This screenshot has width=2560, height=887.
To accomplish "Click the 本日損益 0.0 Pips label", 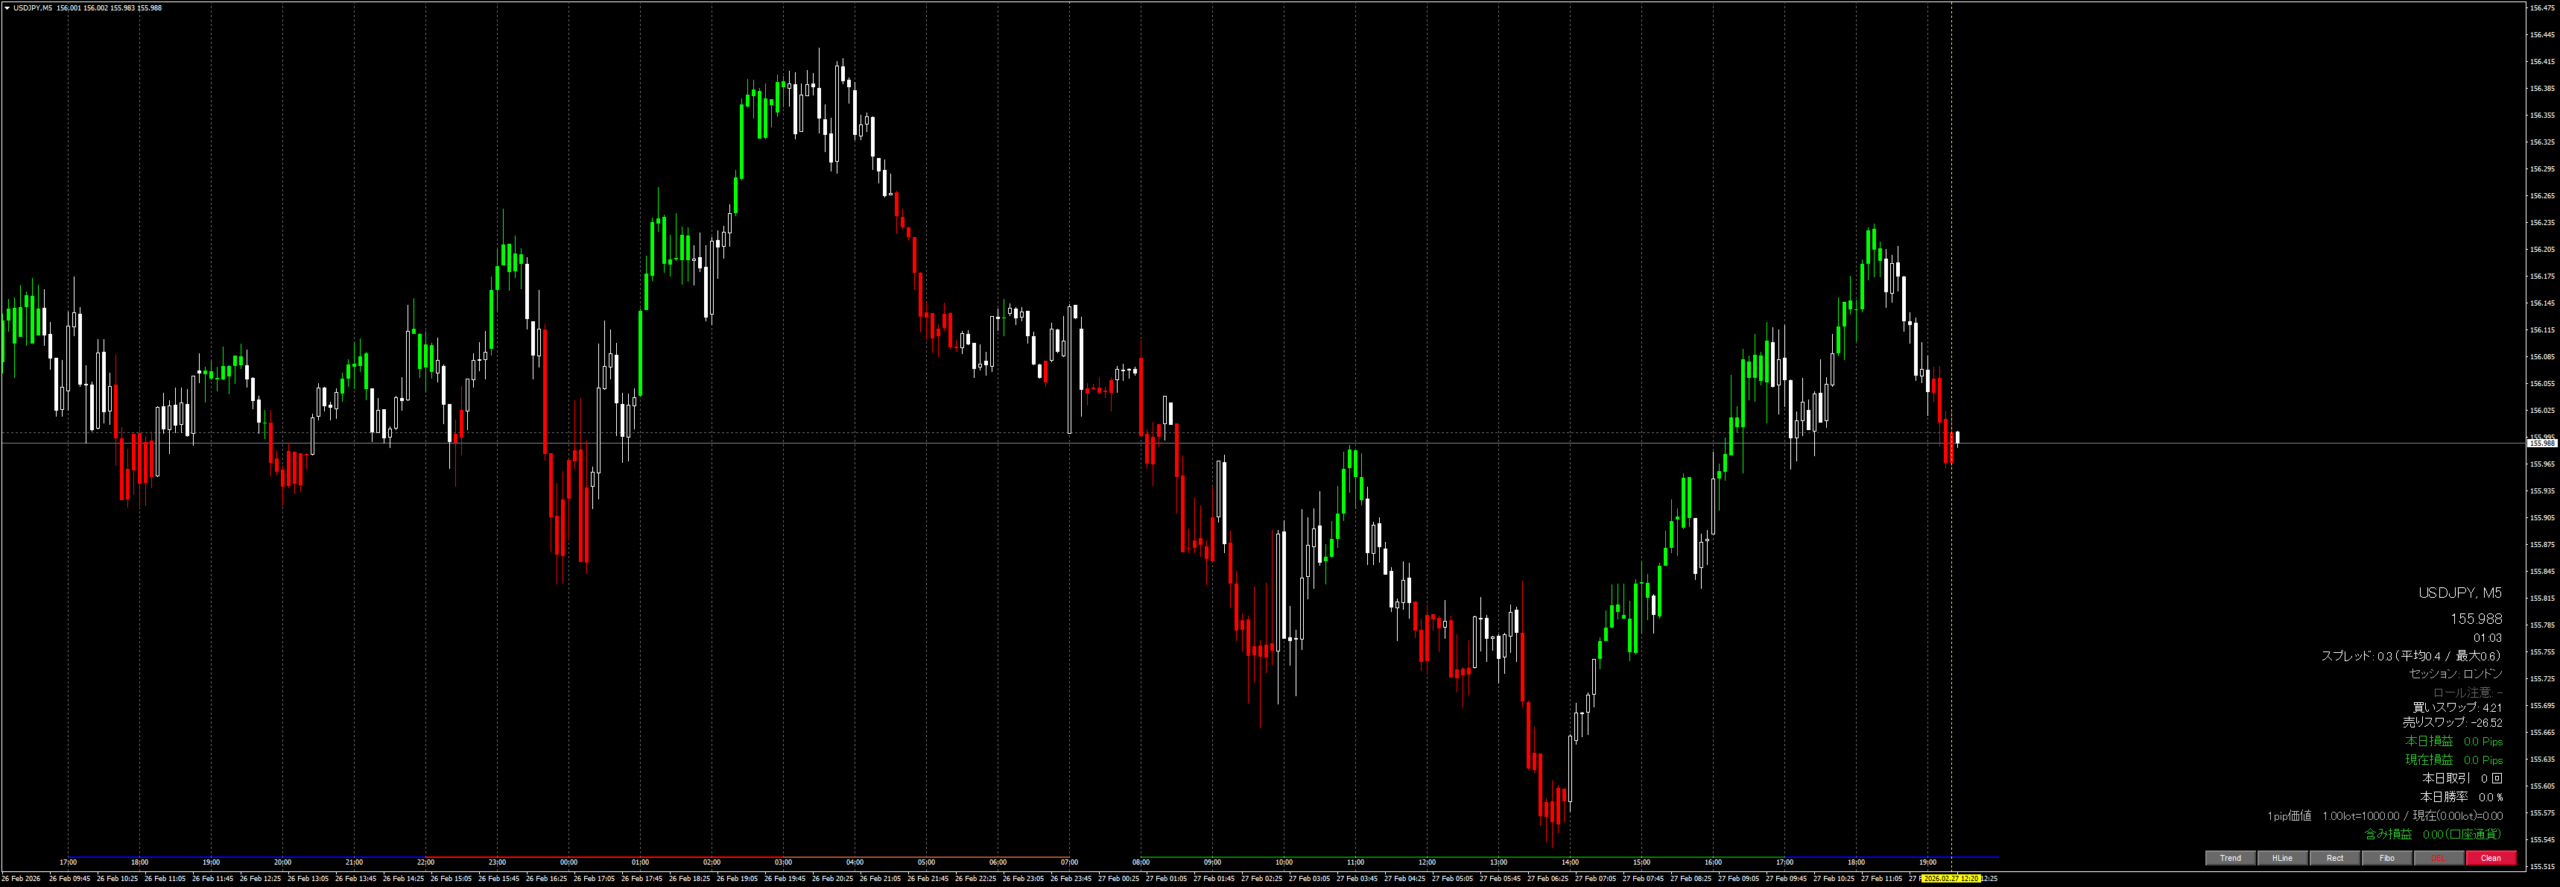I will (x=2453, y=741).
